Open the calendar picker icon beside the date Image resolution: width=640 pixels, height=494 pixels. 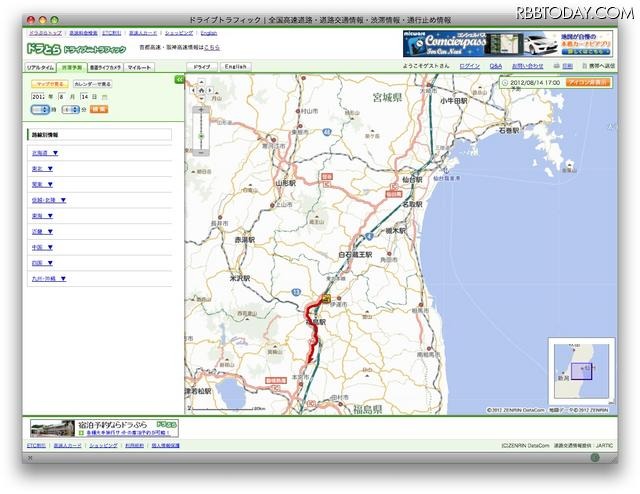coord(105,98)
